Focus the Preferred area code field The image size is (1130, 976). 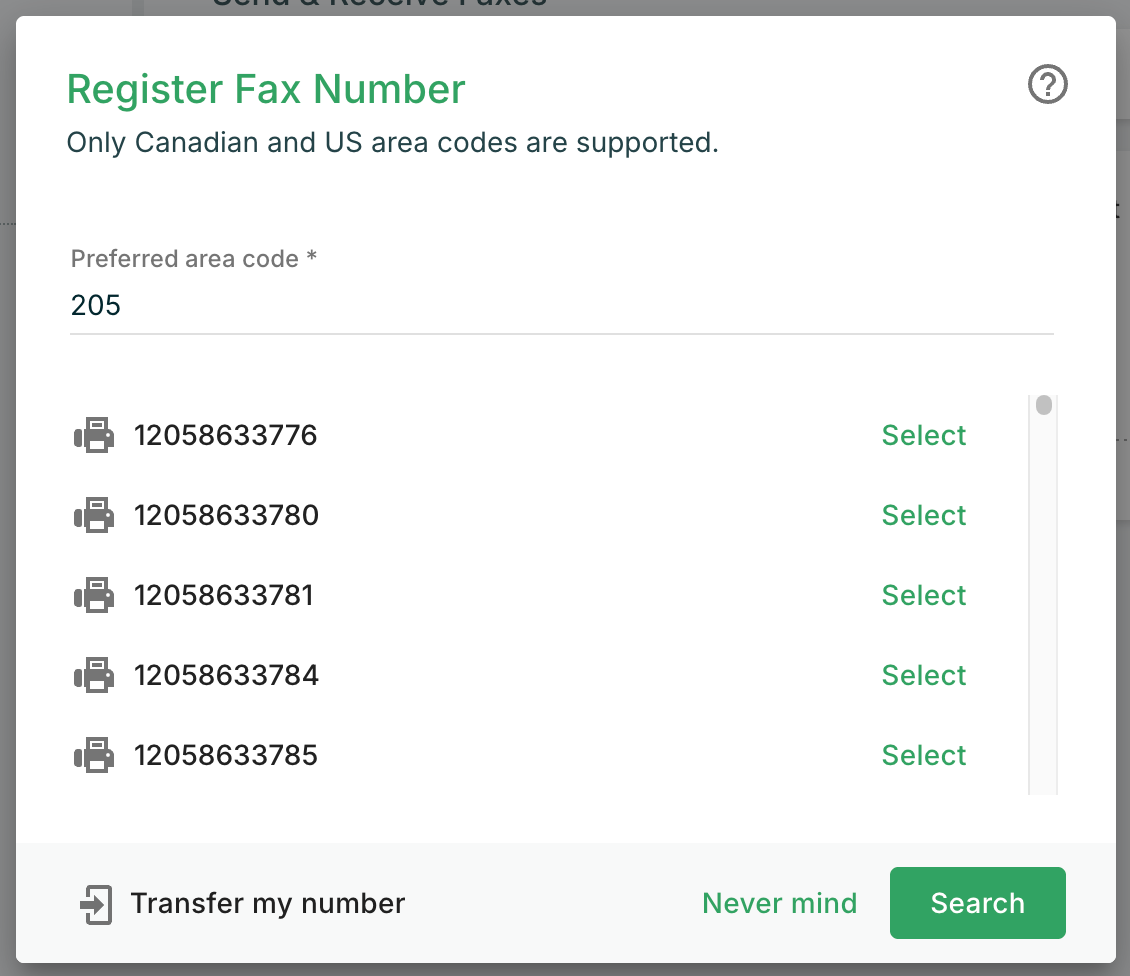(x=560, y=305)
